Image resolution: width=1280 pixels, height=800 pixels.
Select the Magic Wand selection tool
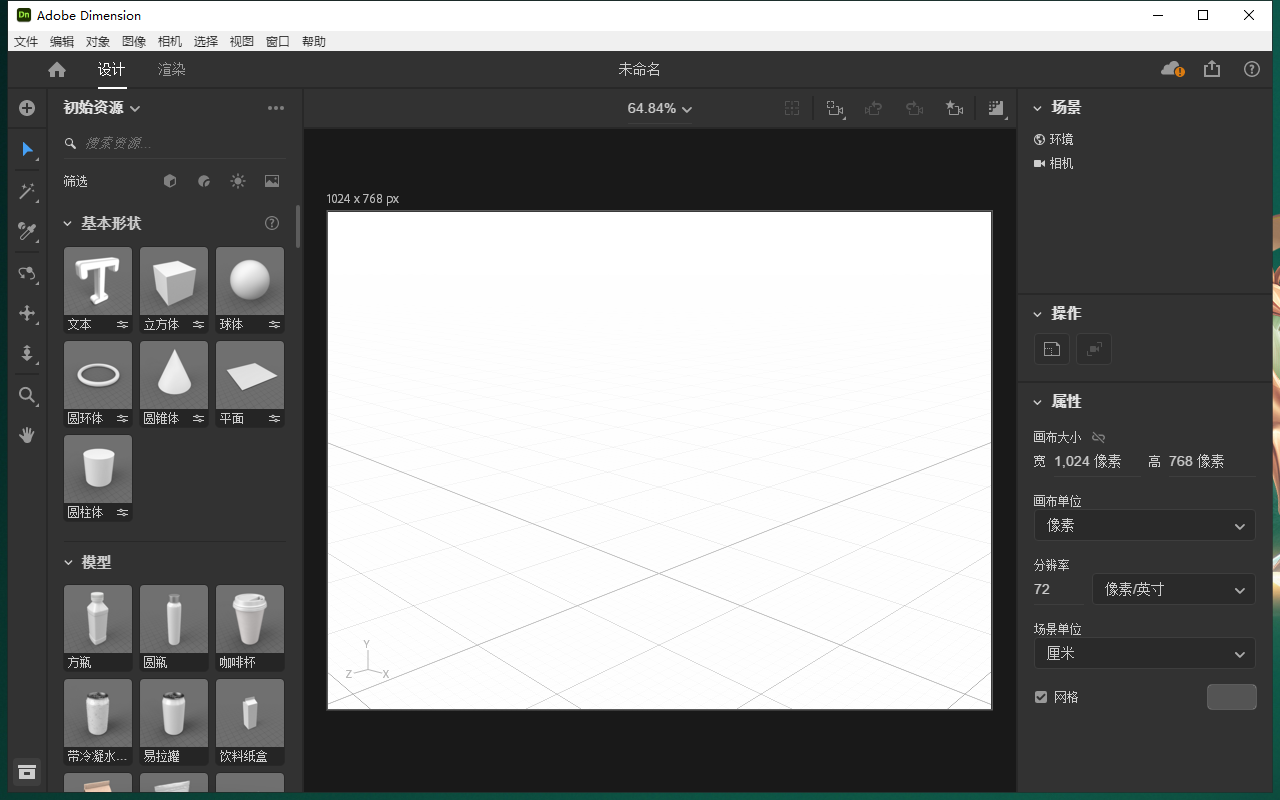click(27, 191)
